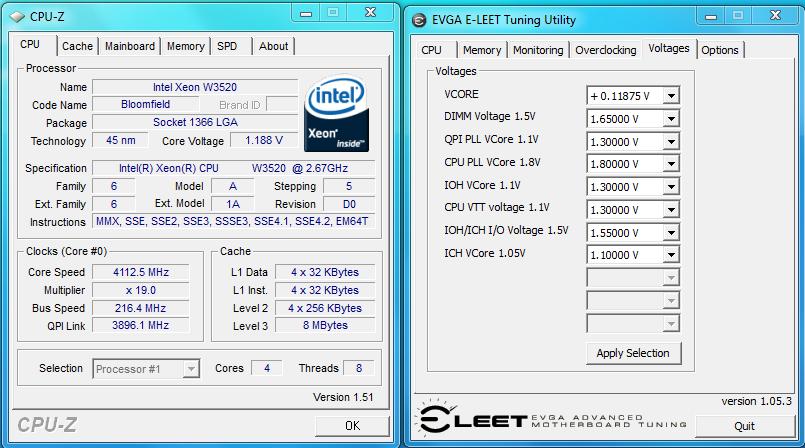The height and width of the screenshot is (448, 805).
Task: Click the Ext. Family value 6
Action: click(114, 204)
